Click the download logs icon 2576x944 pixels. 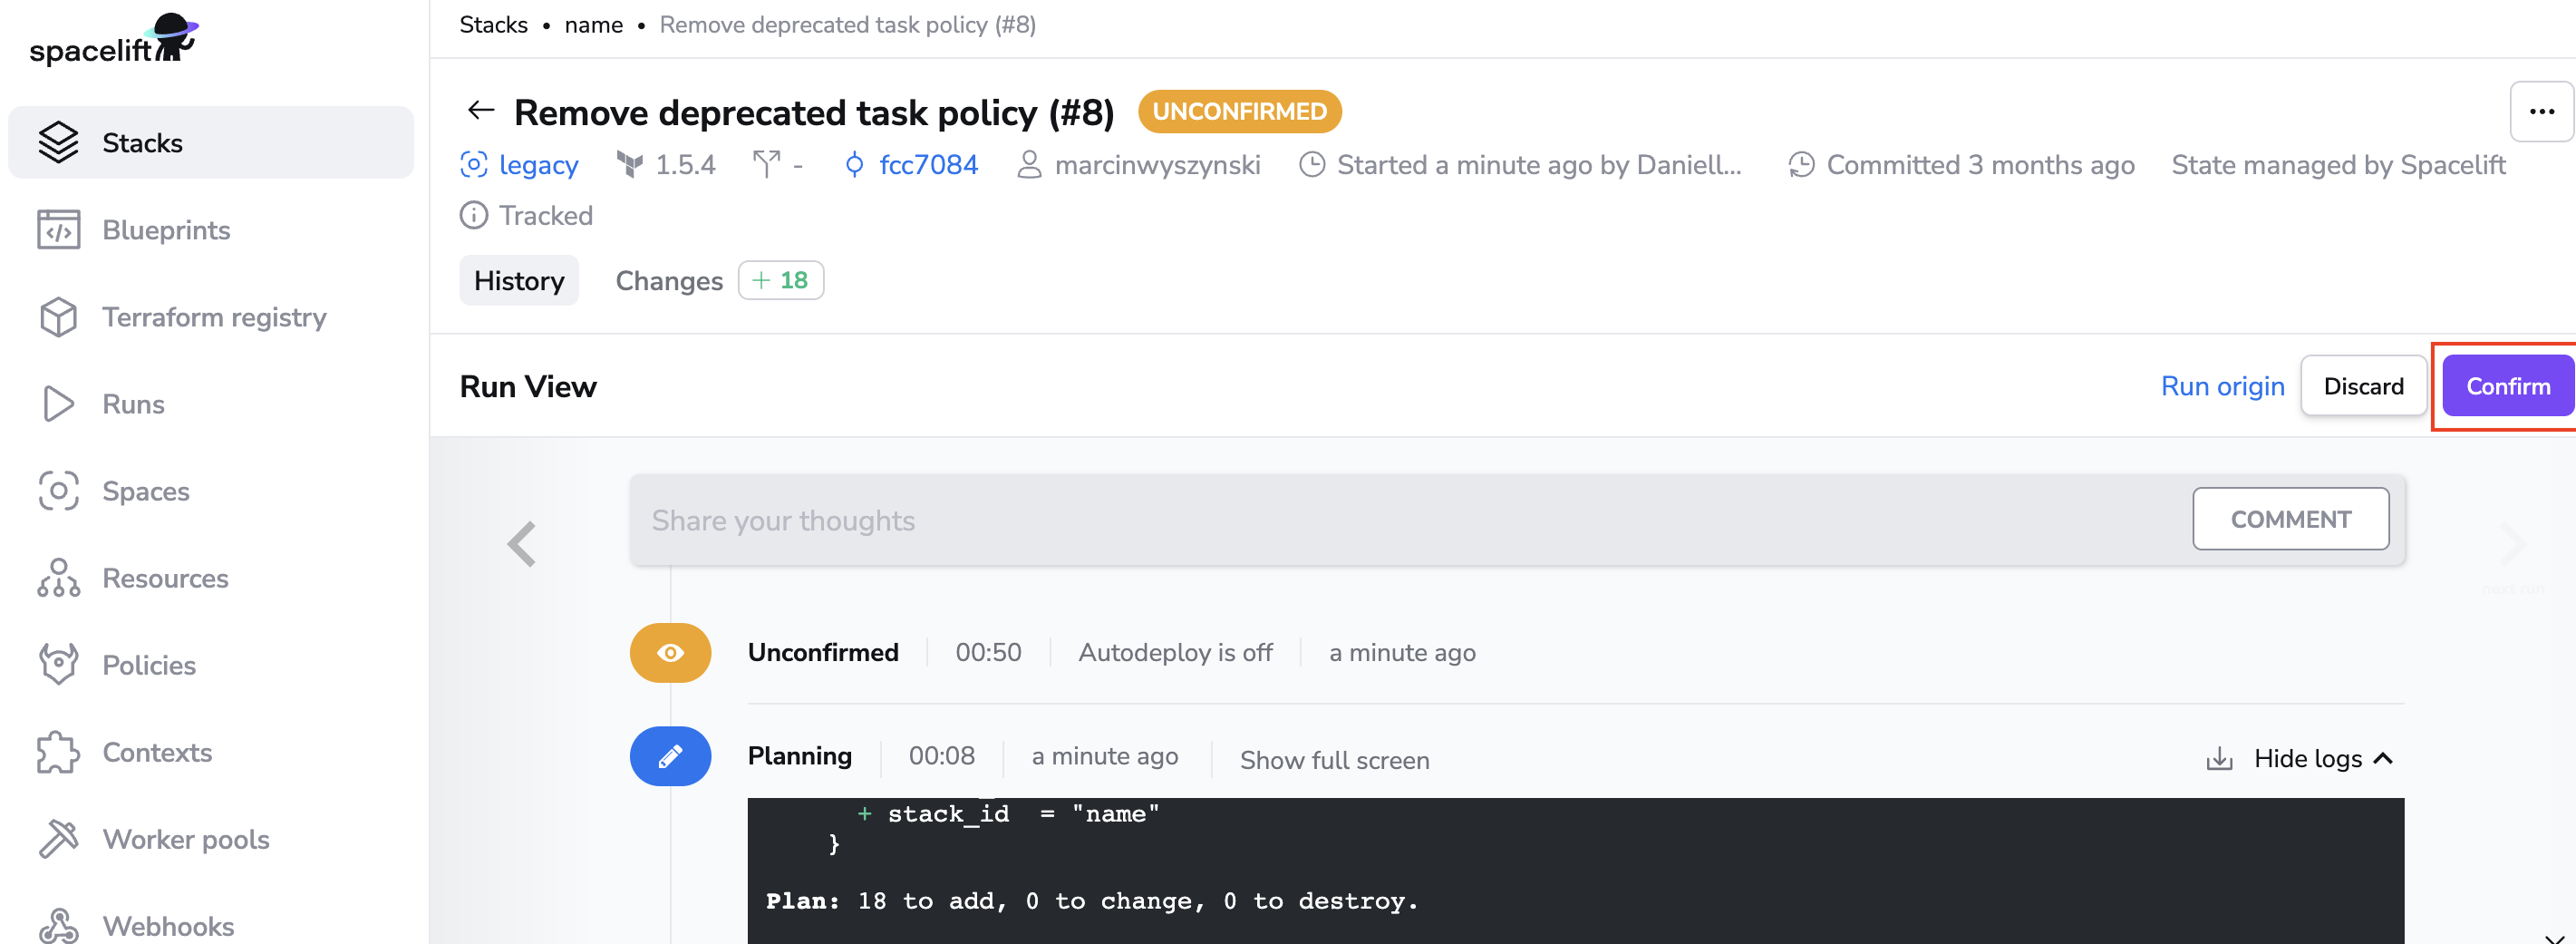coord(2218,759)
